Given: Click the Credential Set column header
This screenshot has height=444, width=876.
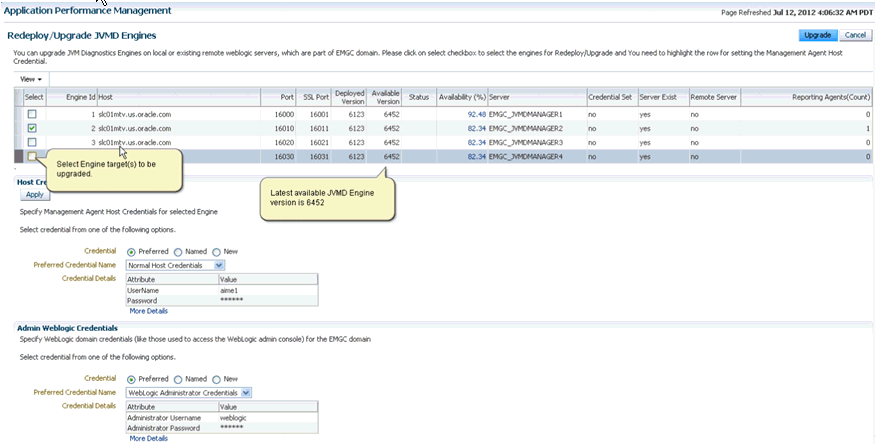Looking at the screenshot, I should [610, 97].
